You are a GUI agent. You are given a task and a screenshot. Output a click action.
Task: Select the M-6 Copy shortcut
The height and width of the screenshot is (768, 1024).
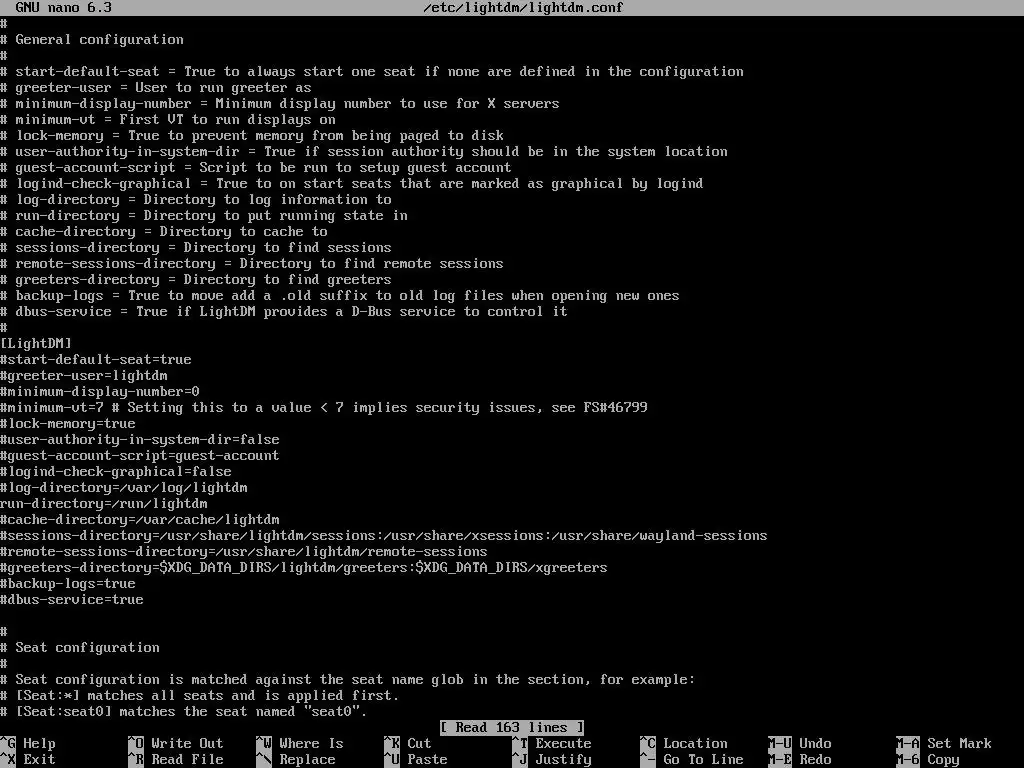[928, 760]
